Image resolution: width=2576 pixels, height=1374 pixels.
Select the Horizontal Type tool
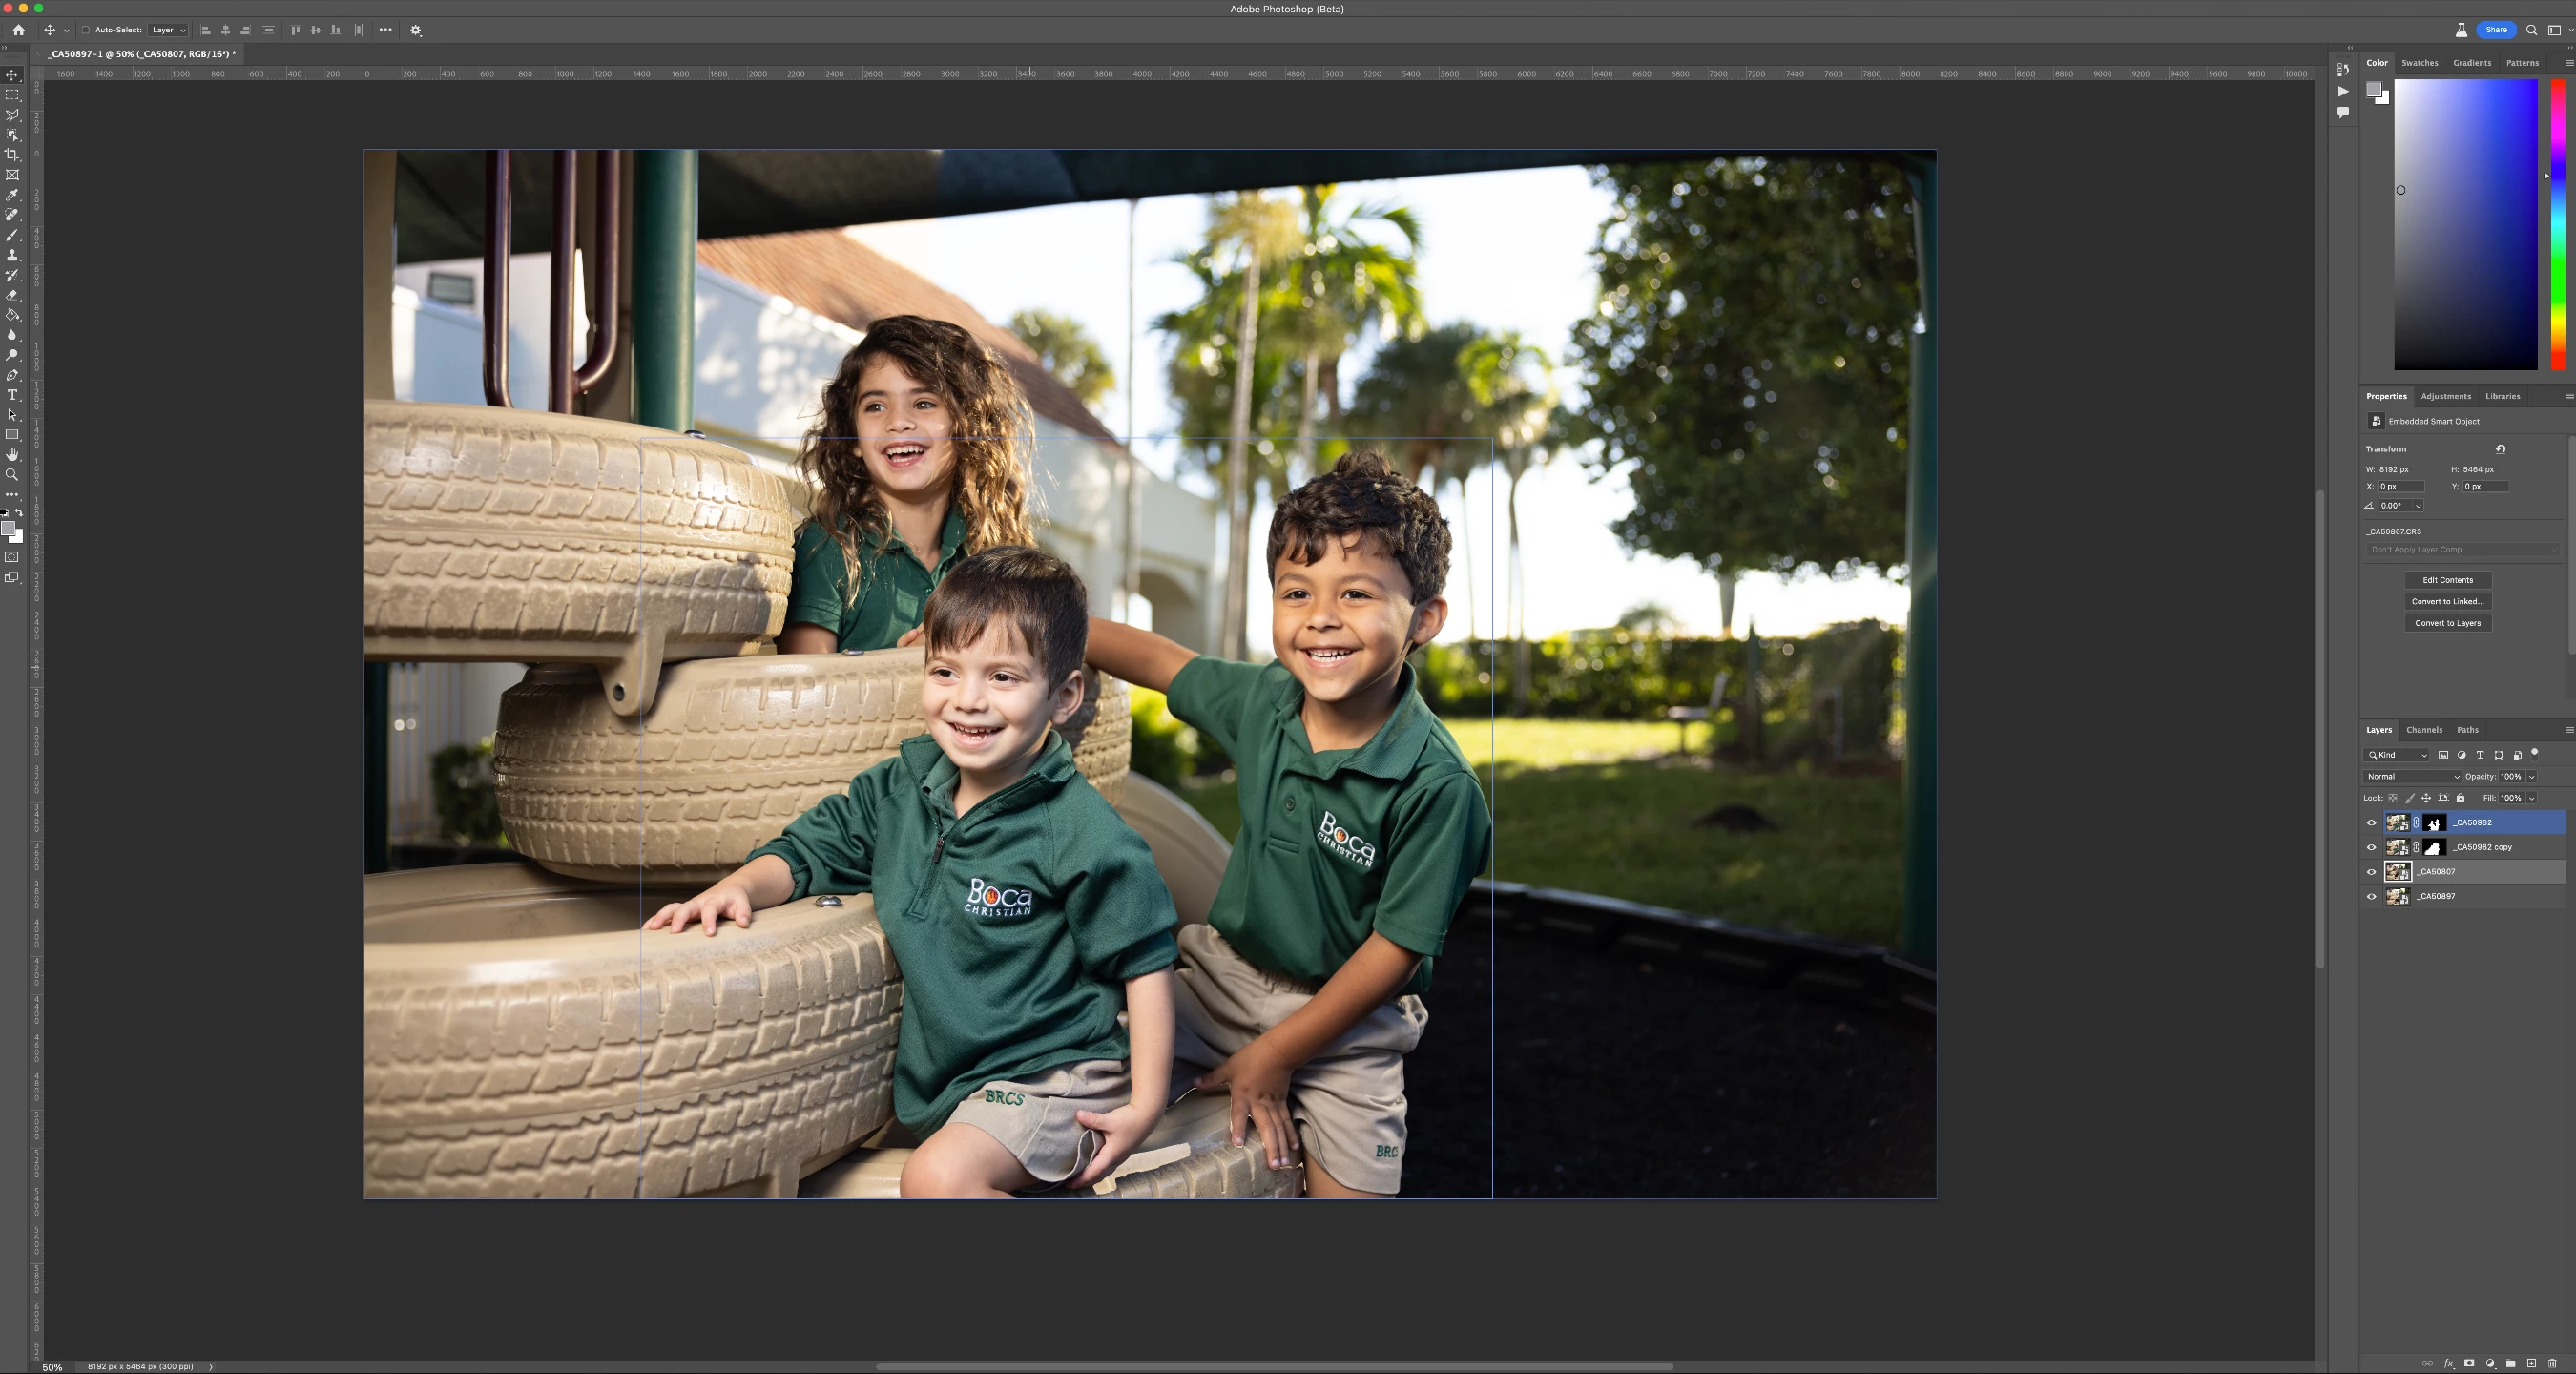13,395
